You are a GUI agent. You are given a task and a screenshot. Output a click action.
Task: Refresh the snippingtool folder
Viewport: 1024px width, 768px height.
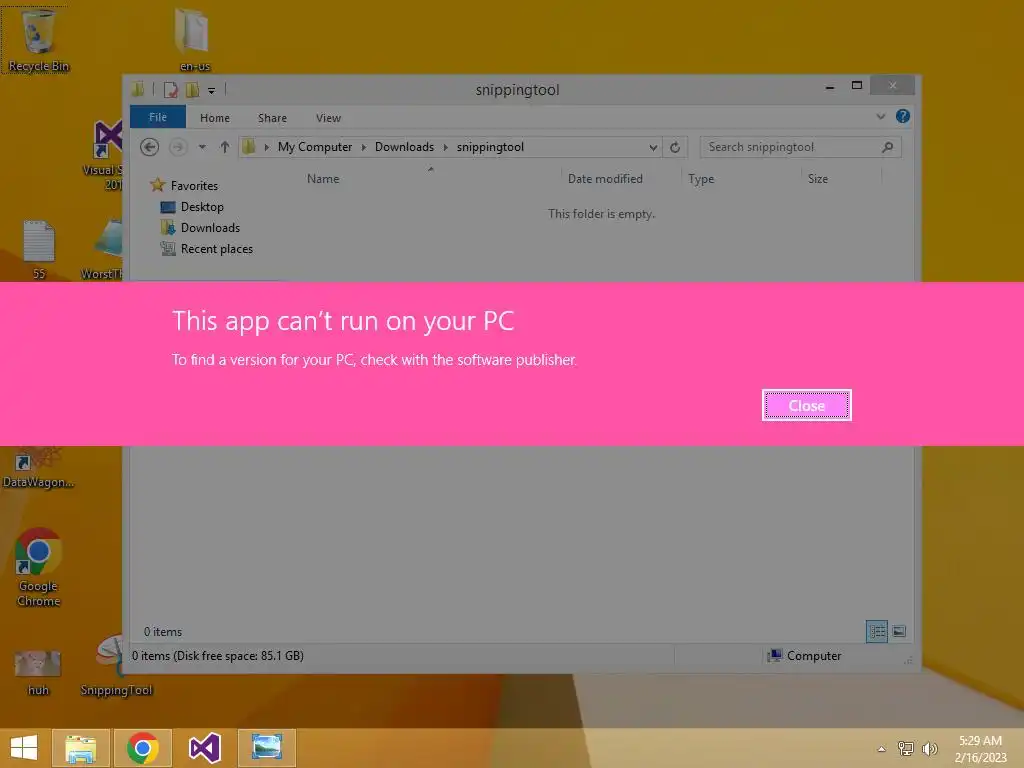[x=675, y=148]
